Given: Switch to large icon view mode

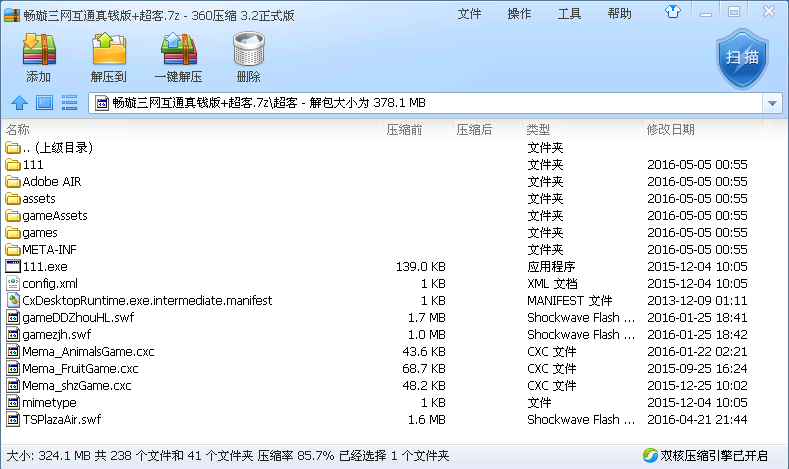Looking at the screenshot, I should [44, 103].
